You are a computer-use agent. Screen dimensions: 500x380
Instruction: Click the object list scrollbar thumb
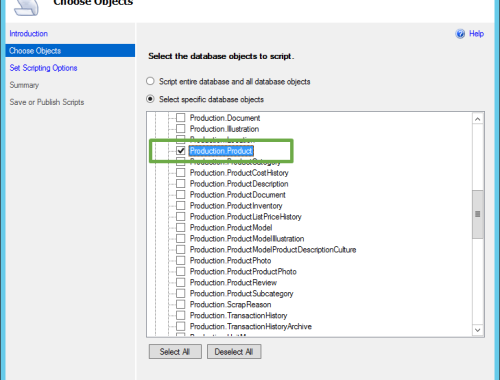click(478, 214)
